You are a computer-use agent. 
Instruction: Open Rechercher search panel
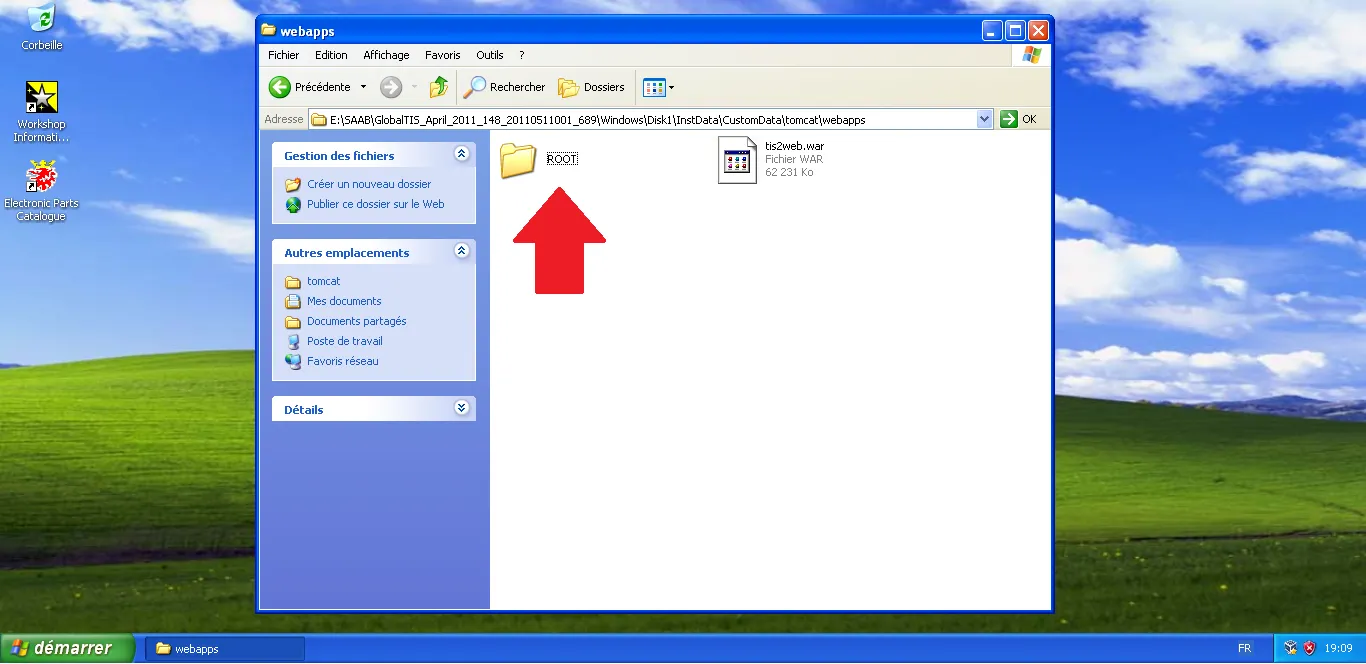coord(505,87)
